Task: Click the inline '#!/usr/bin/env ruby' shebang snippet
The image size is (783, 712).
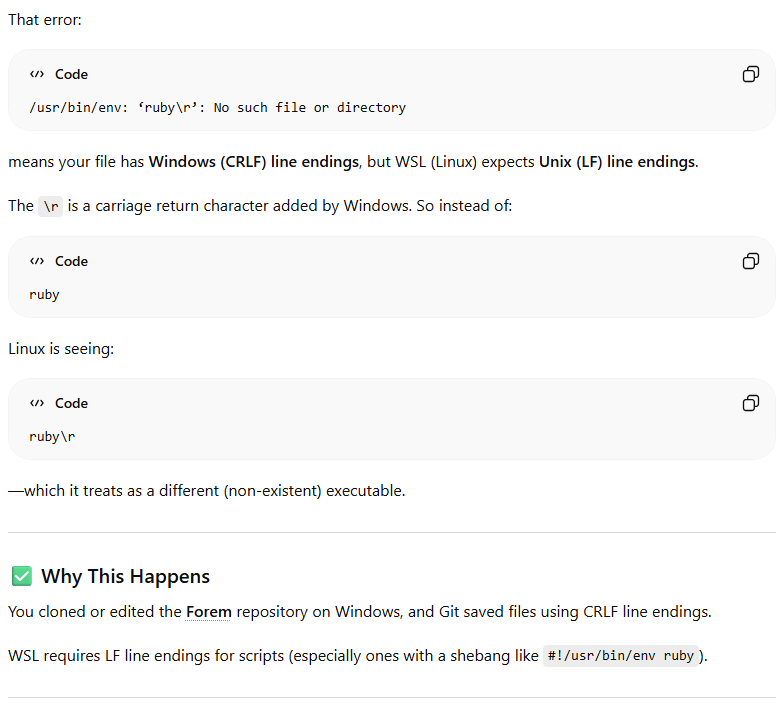Action: pyautogui.click(x=621, y=656)
